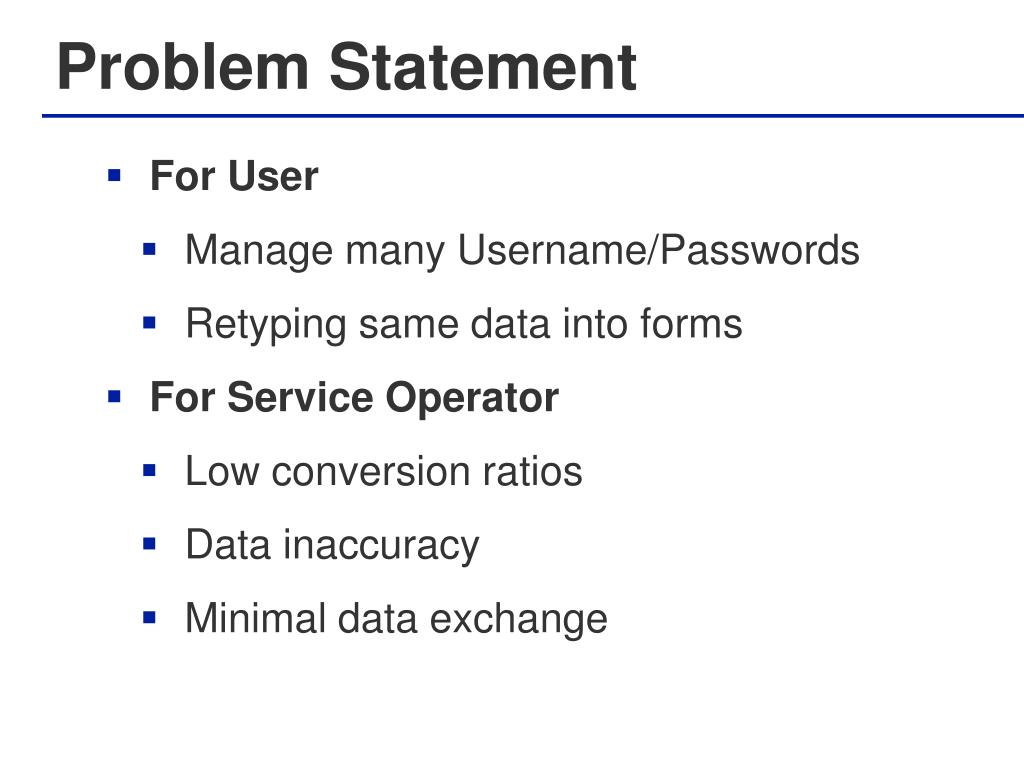Select the word "Operator" in the heading
The height and width of the screenshot is (768, 1024).
pos(472,399)
